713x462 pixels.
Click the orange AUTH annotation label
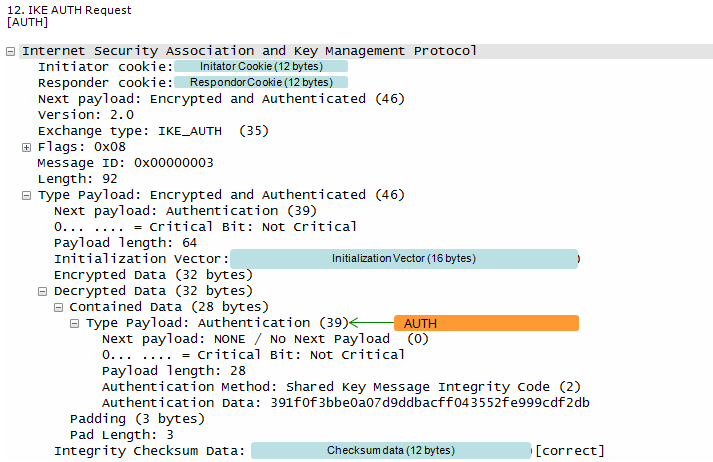486,323
